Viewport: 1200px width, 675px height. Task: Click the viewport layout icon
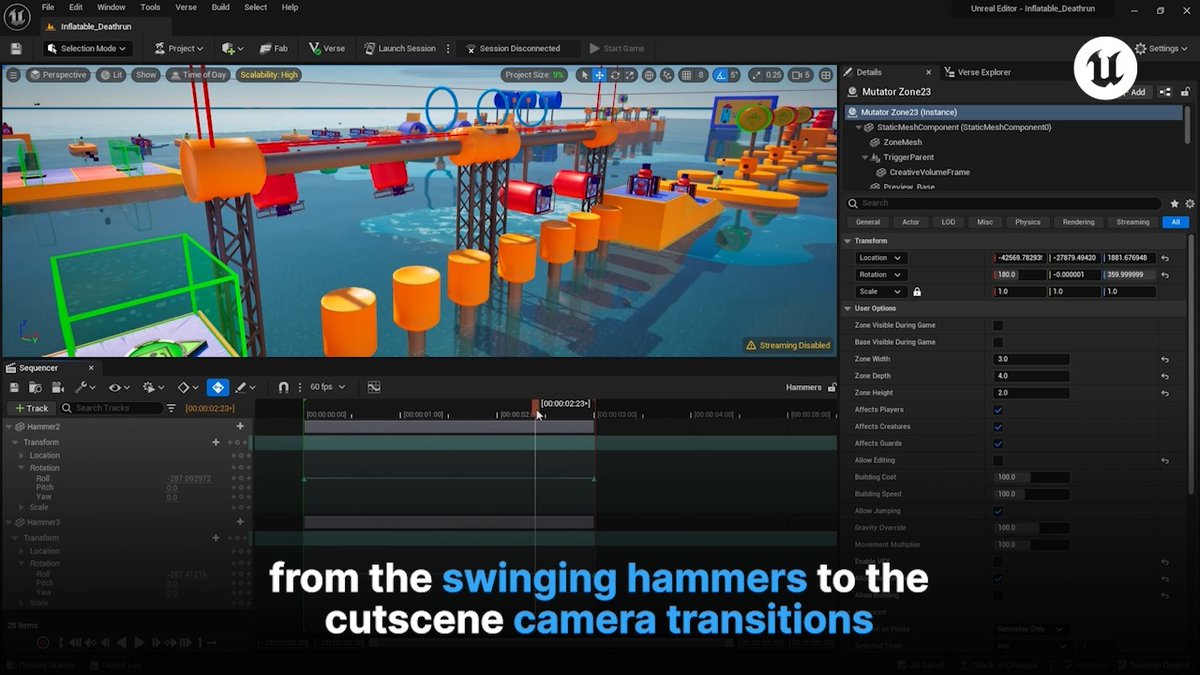point(827,75)
